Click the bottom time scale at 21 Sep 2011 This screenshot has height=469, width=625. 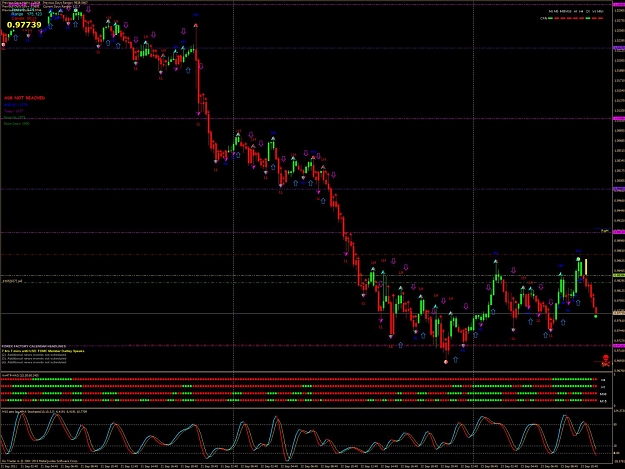8,466
